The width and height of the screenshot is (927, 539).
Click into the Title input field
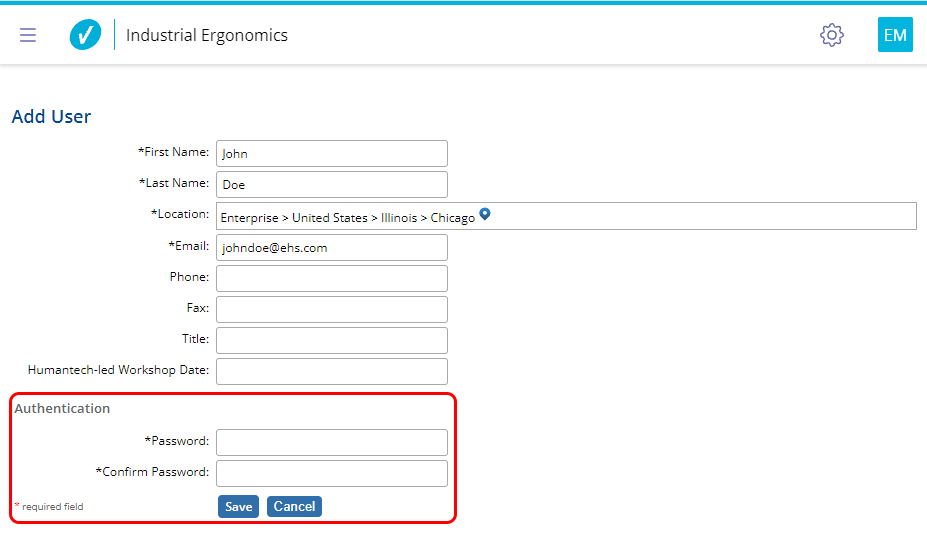click(332, 340)
